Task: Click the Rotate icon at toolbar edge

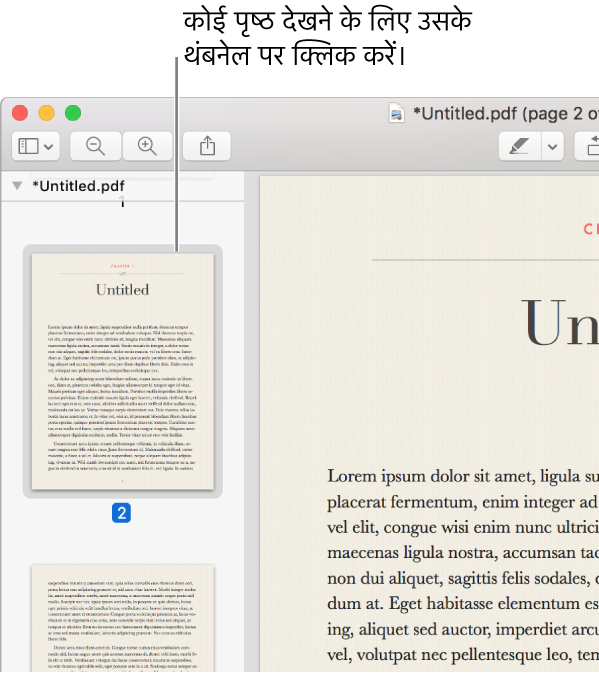Action: (588, 146)
